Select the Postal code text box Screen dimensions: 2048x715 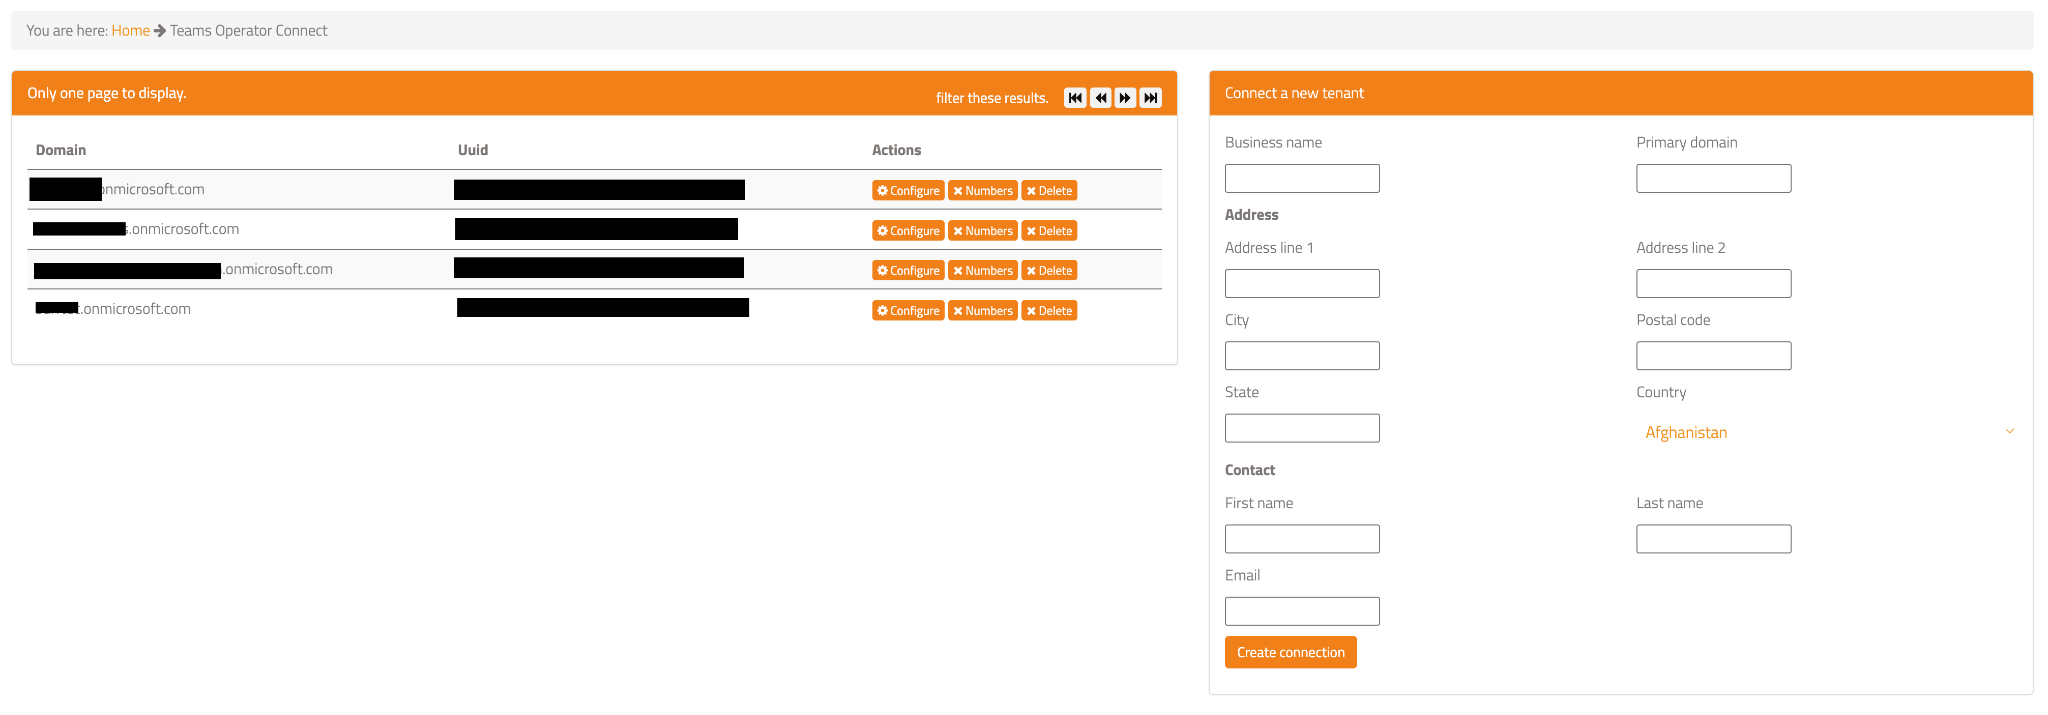[1714, 356]
